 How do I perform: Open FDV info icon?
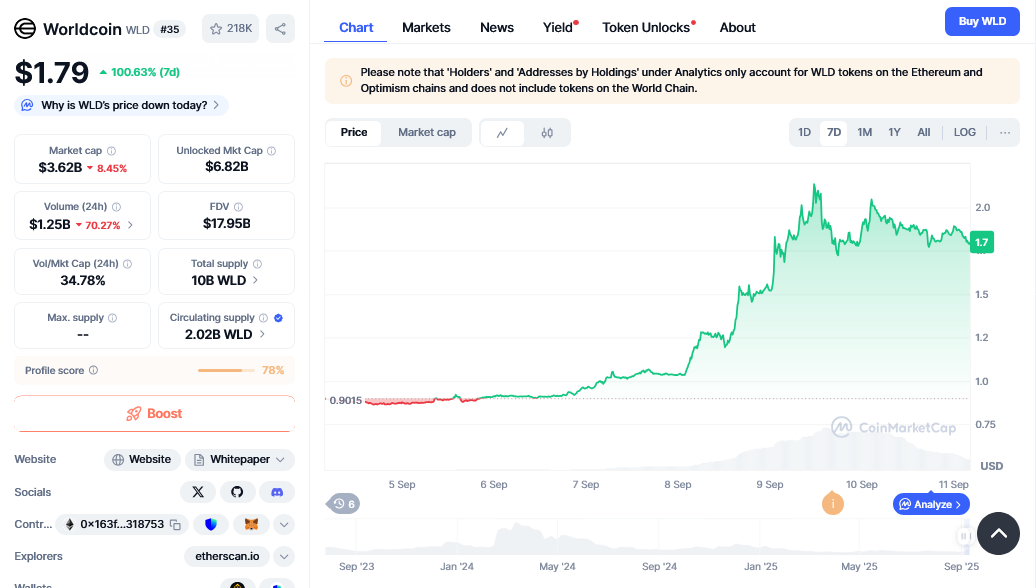239,207
